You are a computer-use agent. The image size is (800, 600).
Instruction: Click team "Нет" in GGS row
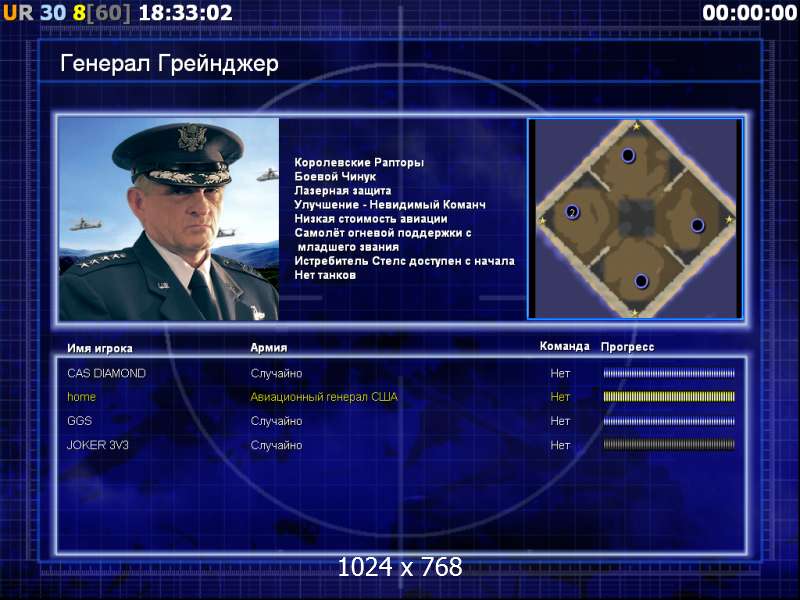point(560,421)
